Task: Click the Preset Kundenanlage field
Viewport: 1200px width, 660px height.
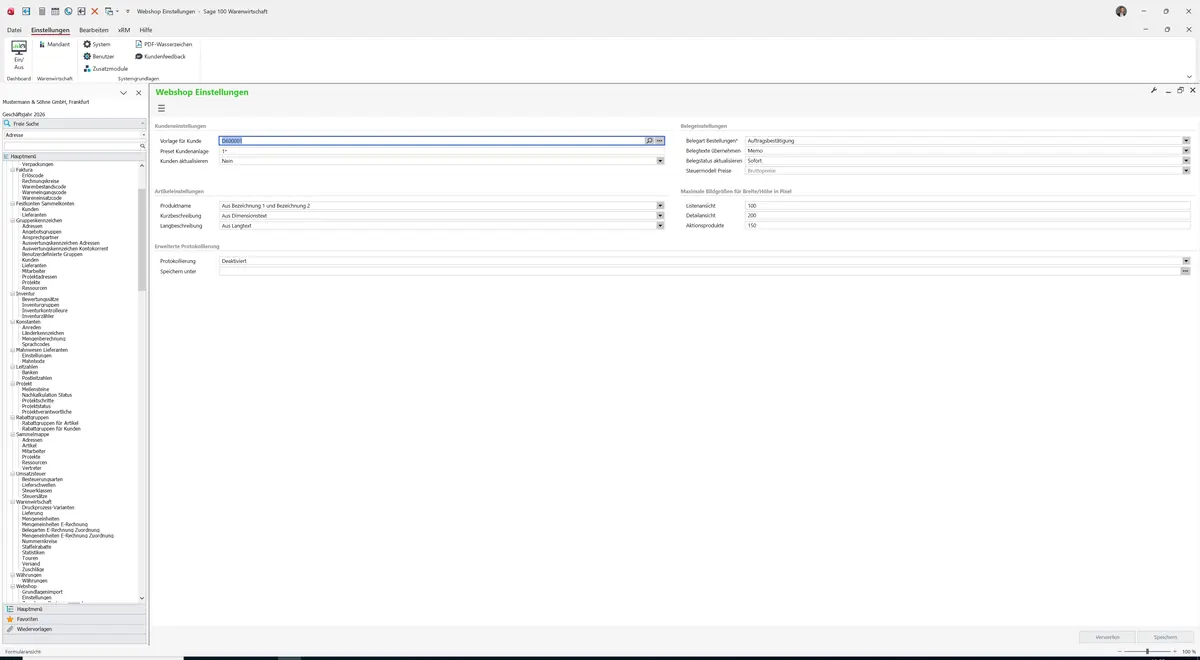Action: [x=442, y=151]
